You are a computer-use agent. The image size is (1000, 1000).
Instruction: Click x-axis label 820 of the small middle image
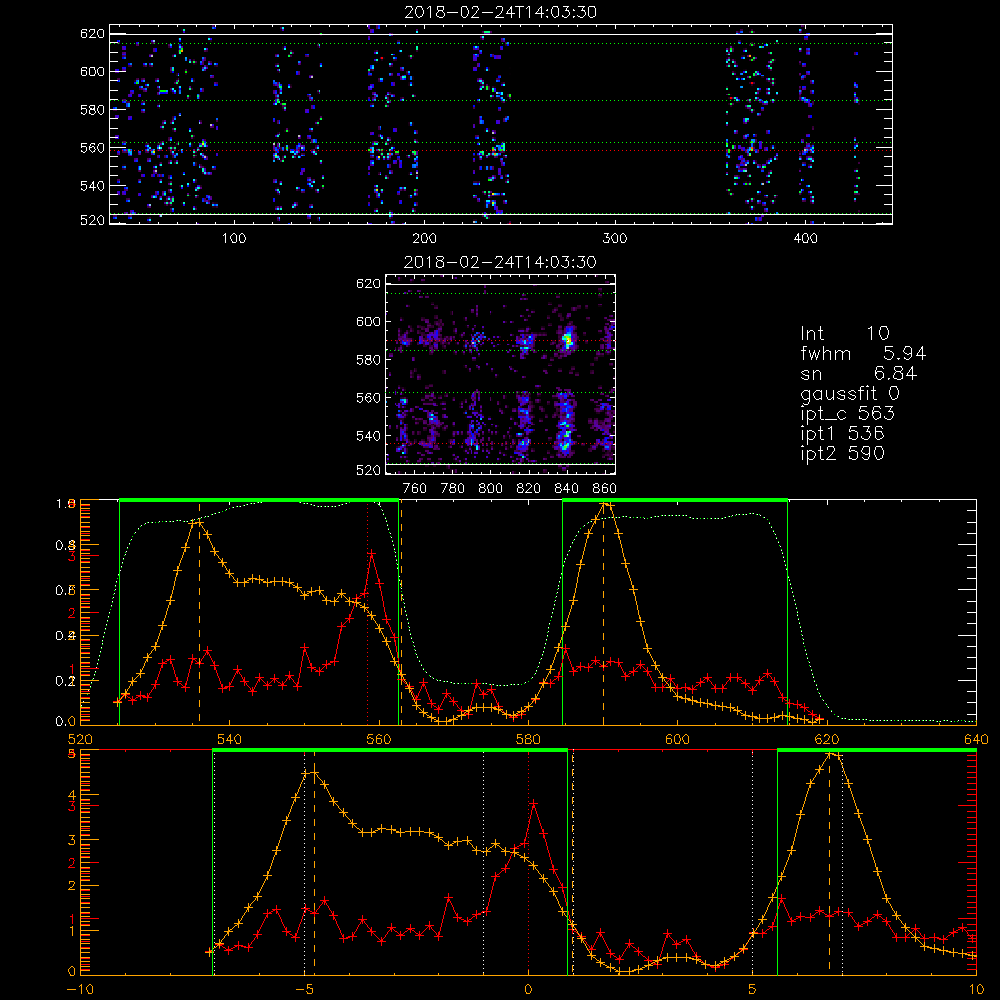coord(529,489)
